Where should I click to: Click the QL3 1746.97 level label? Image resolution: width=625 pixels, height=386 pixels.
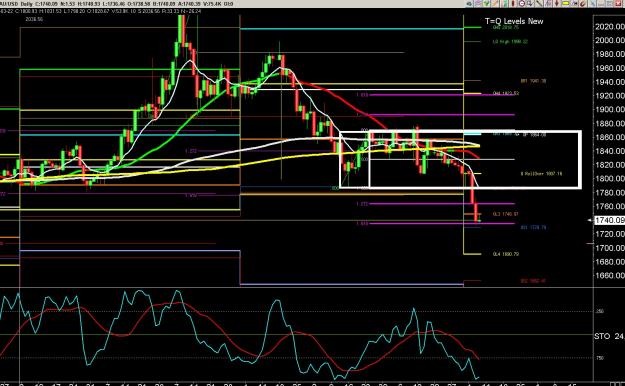coord(506,214)
